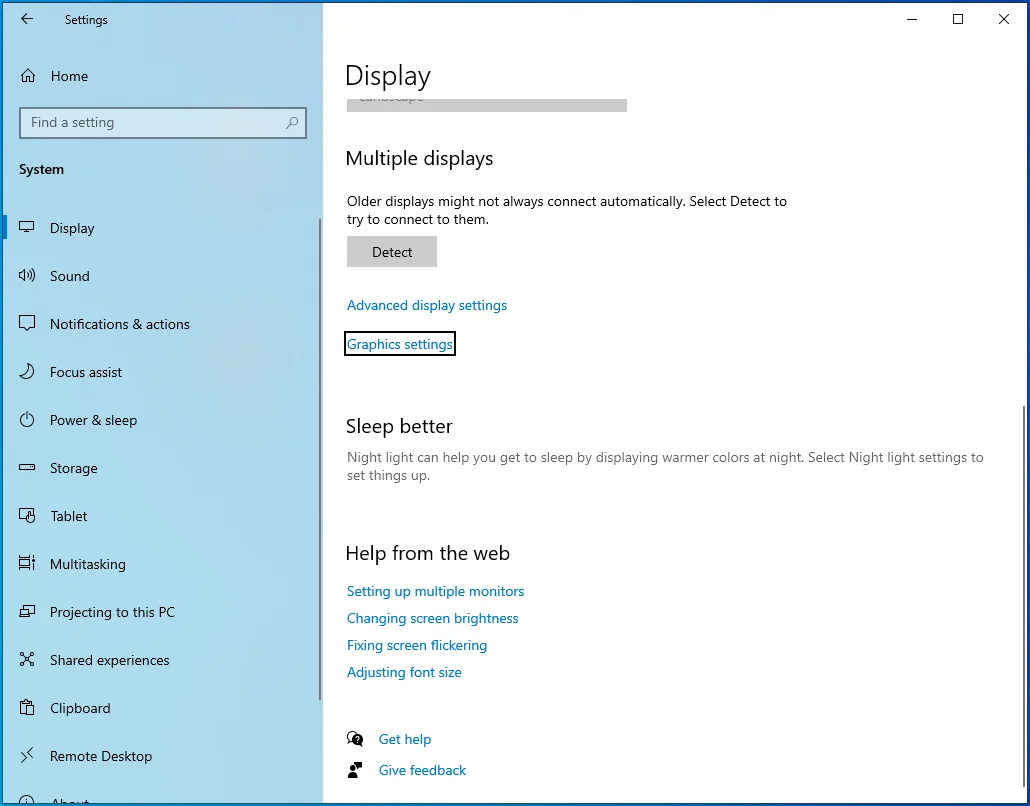Click the sidebar vertical scrollbar
Viewport: 1030px width, 806px height.
[320, 460]
